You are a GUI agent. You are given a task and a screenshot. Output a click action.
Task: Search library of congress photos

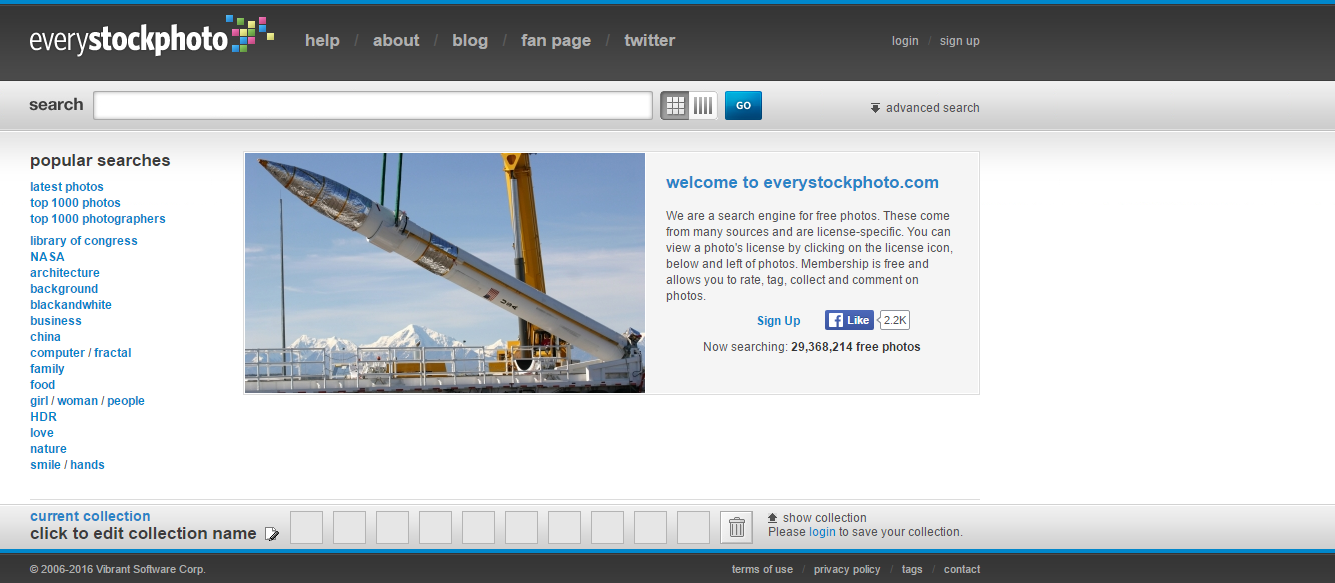click(x=84, y=241)
